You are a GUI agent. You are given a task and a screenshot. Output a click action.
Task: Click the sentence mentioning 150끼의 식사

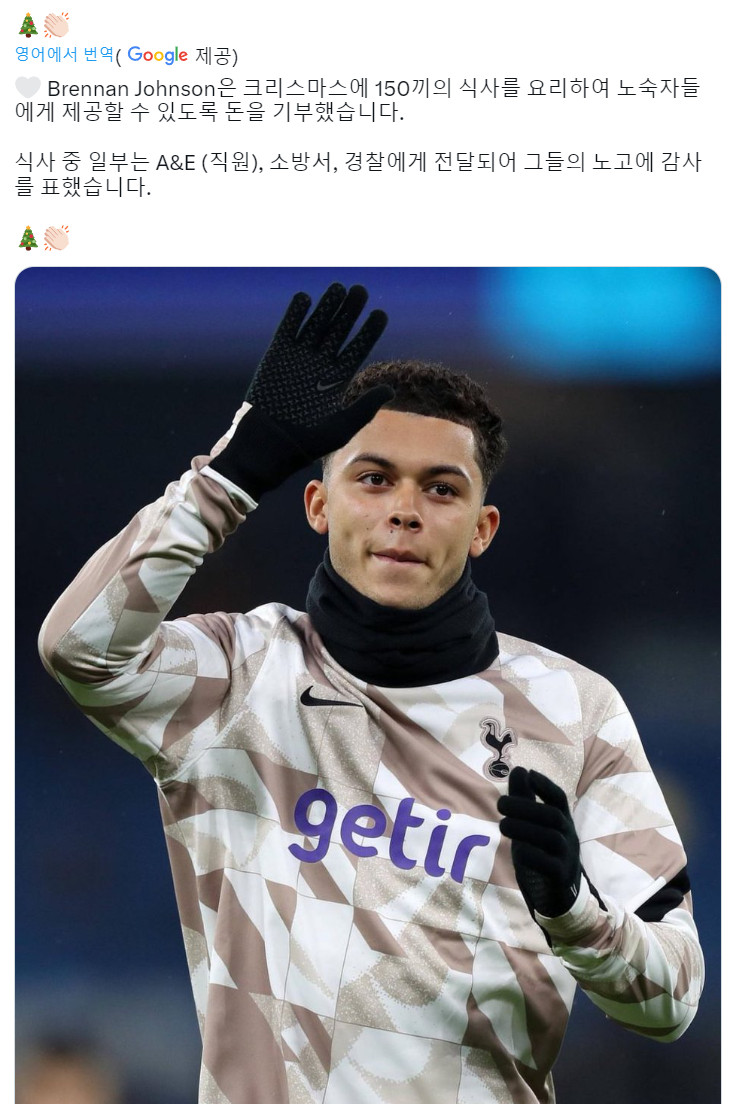(x=358, y=100)
